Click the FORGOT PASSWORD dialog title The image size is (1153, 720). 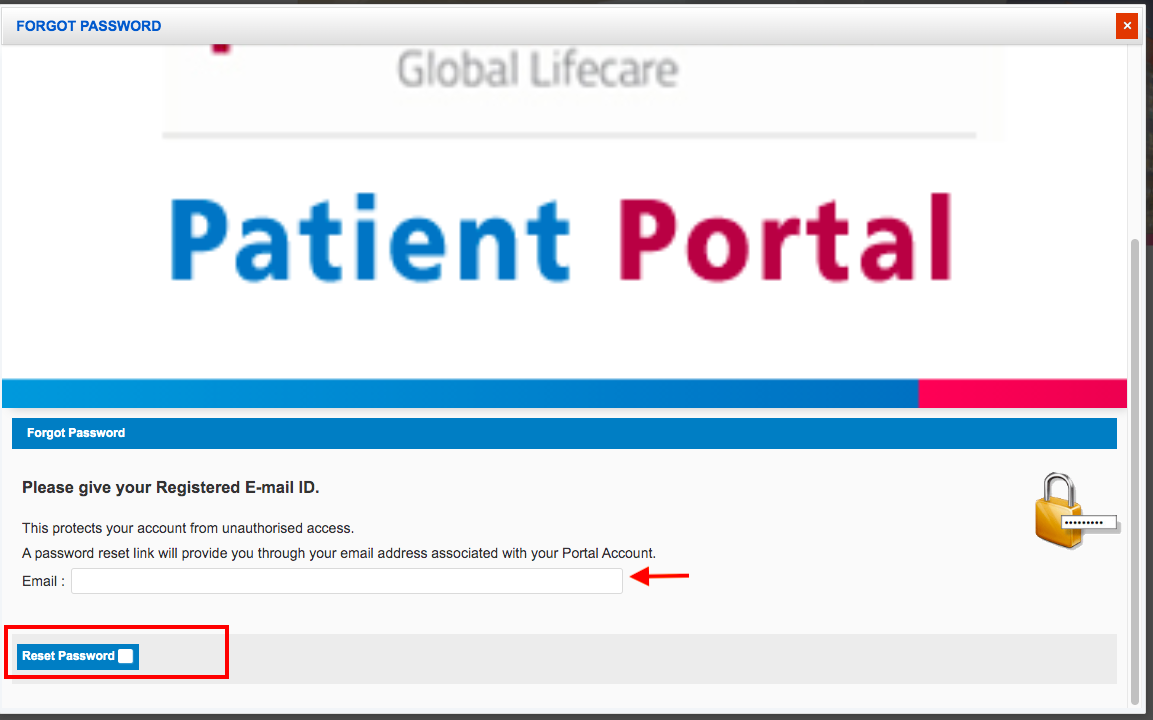click(x=88, y=26)
